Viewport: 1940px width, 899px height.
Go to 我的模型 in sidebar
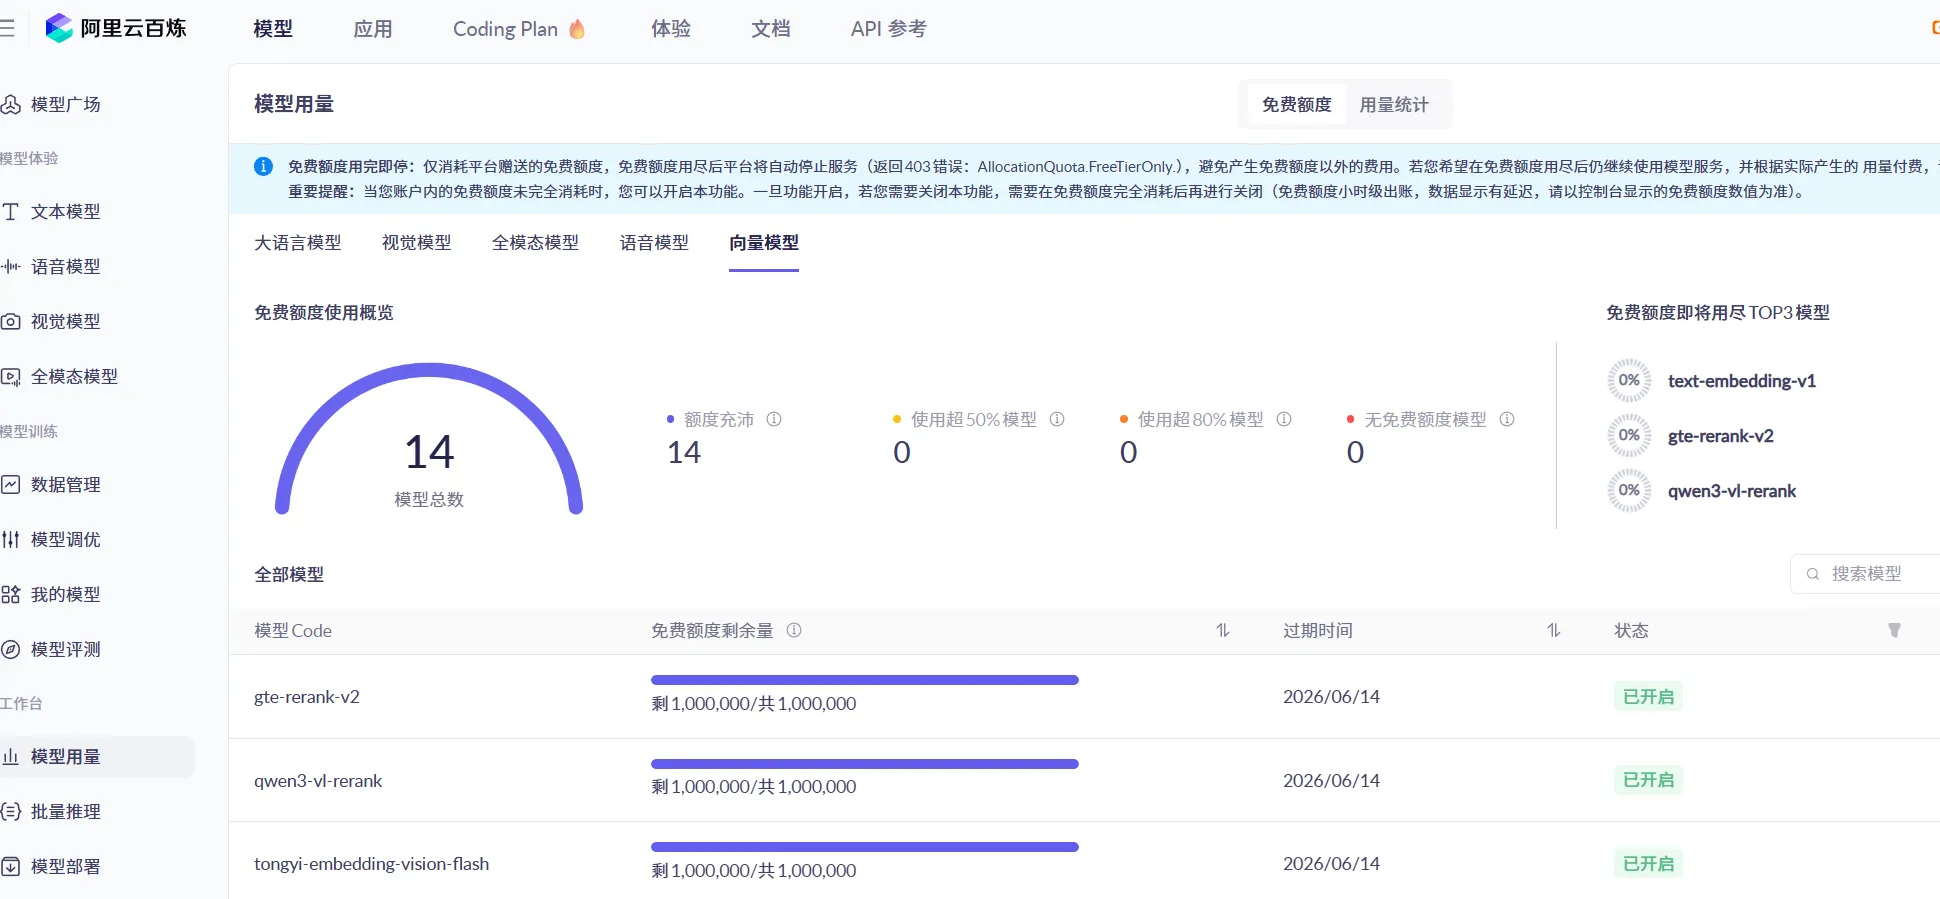click(65, 595)
